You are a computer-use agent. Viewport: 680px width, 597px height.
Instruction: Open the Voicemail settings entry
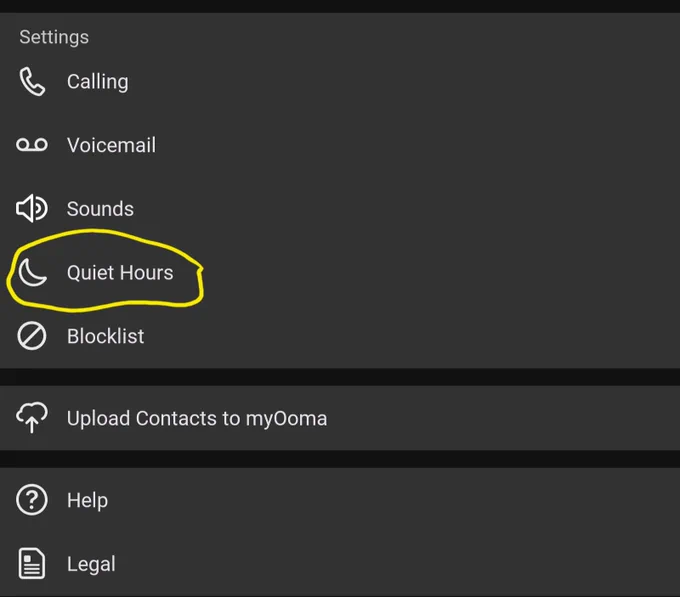[111, 145]
